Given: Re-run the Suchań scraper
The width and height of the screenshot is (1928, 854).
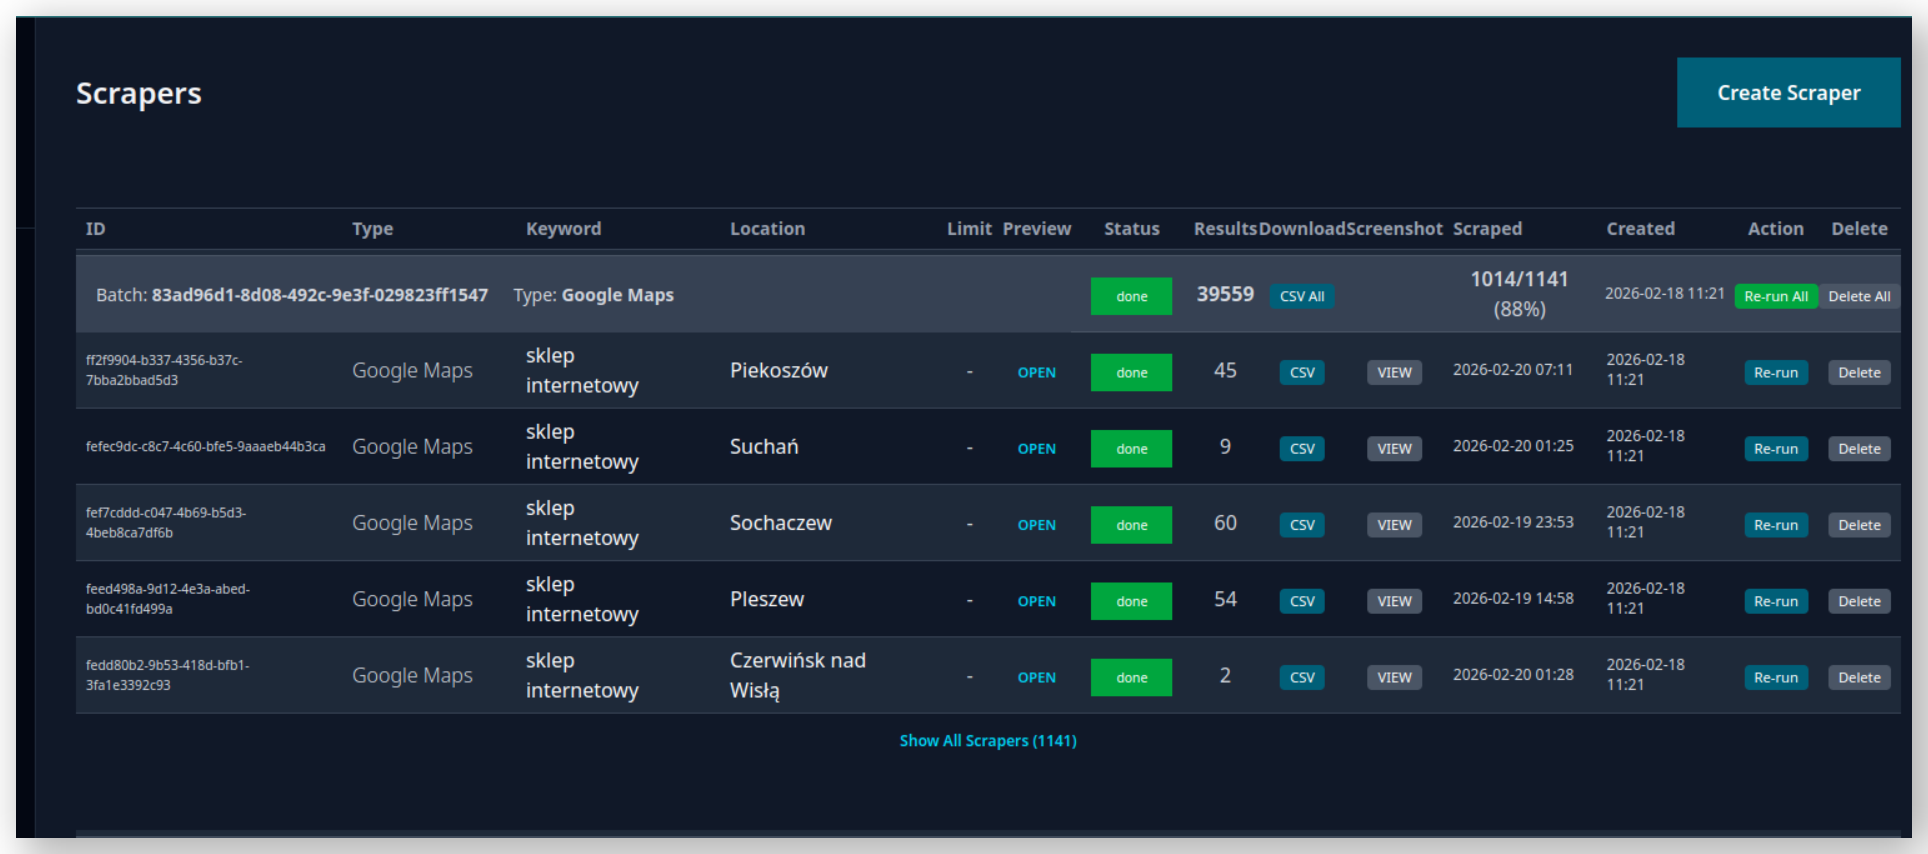Looking at the screenshot, I should point(1775,449).
